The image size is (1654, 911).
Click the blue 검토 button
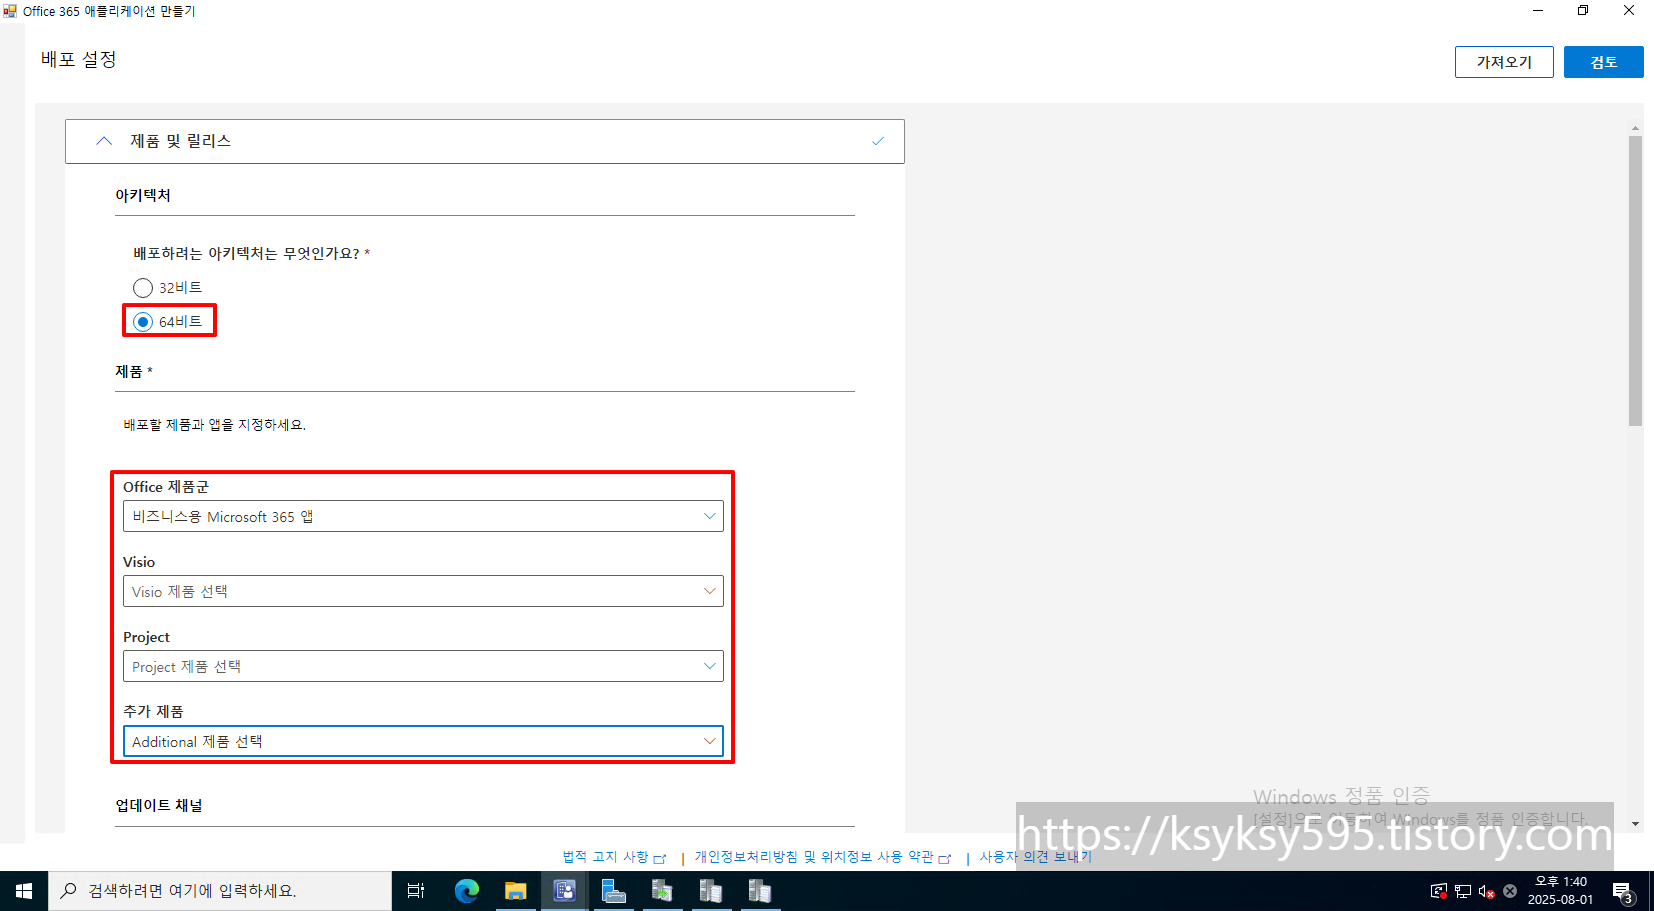click(1604, 62)
